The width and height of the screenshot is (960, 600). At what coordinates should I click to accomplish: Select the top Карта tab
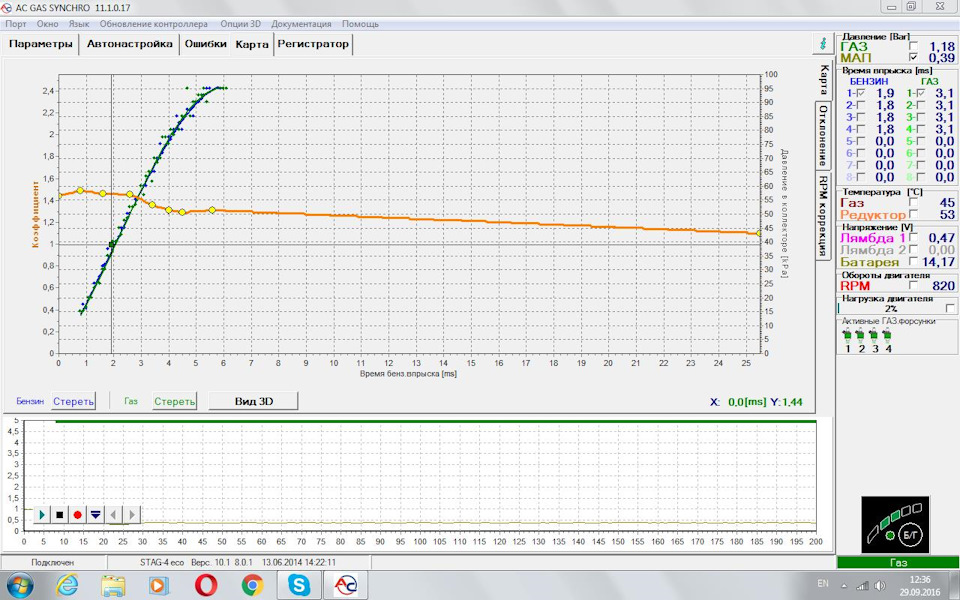(x=252, y=45)
